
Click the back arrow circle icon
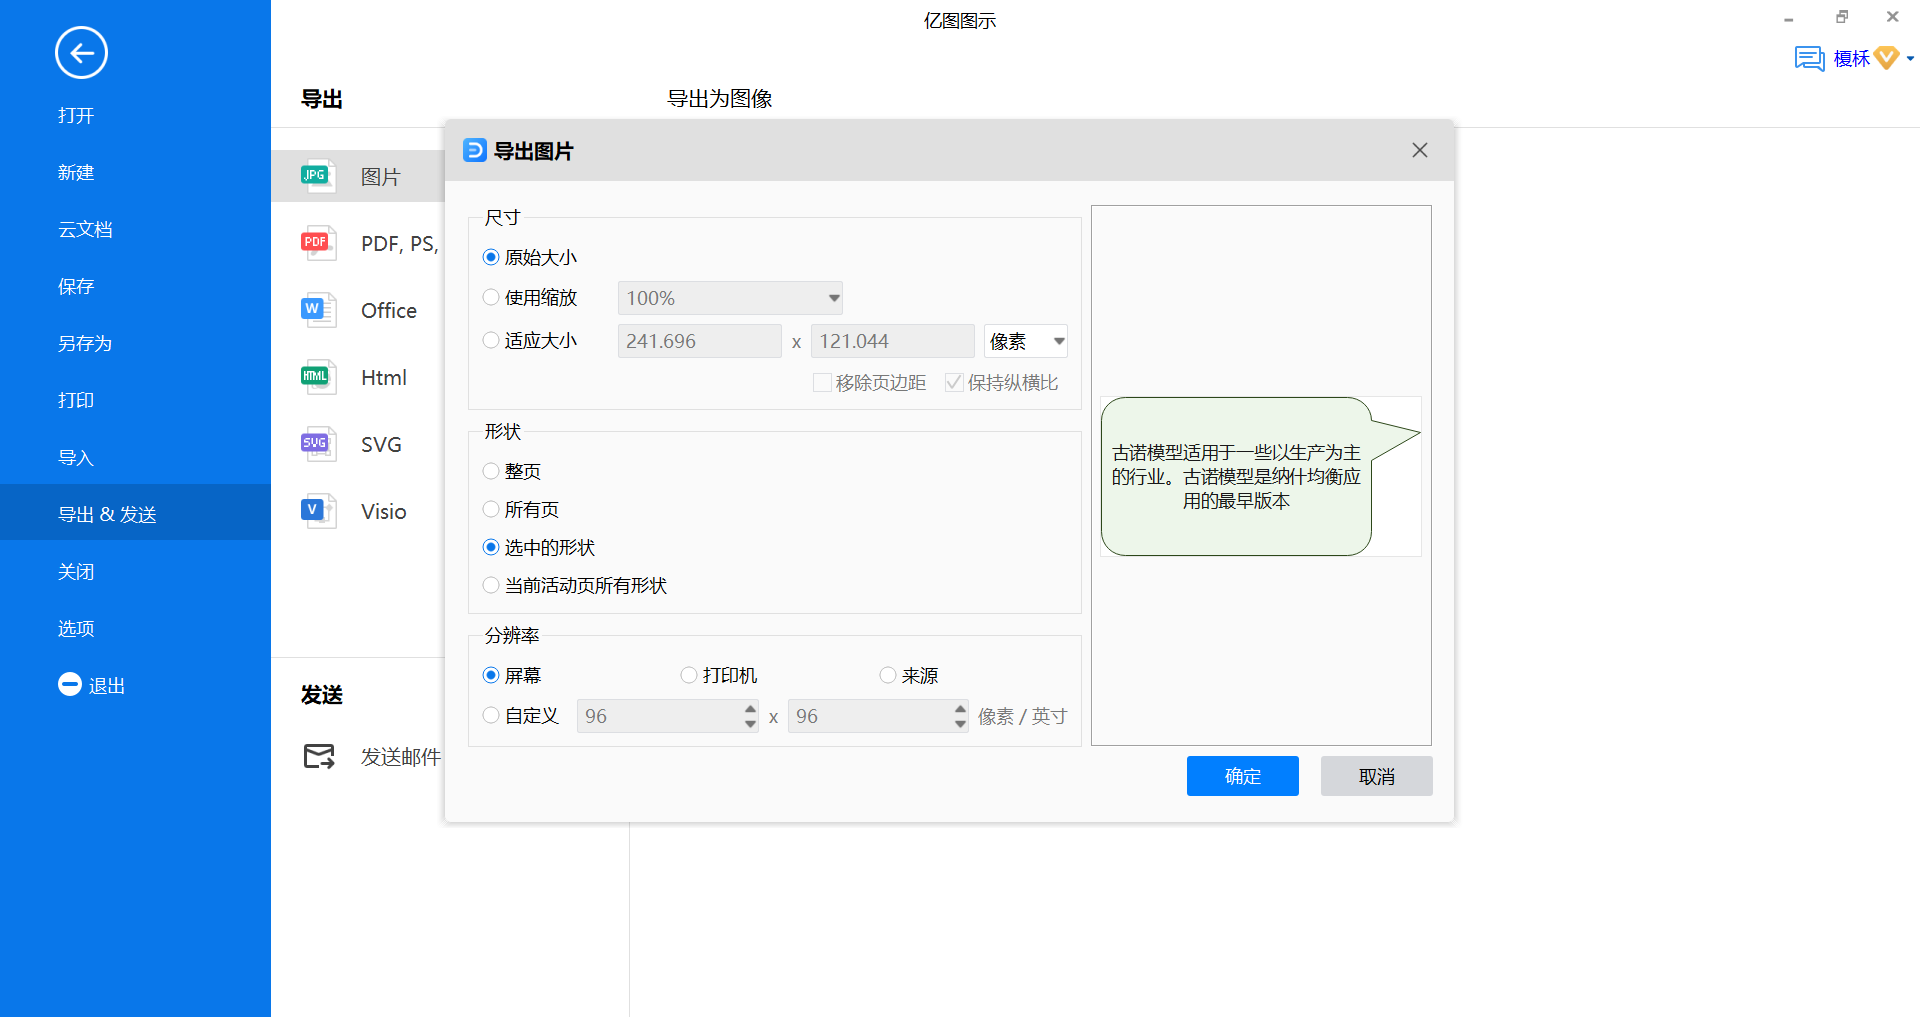tap(81, 53)
